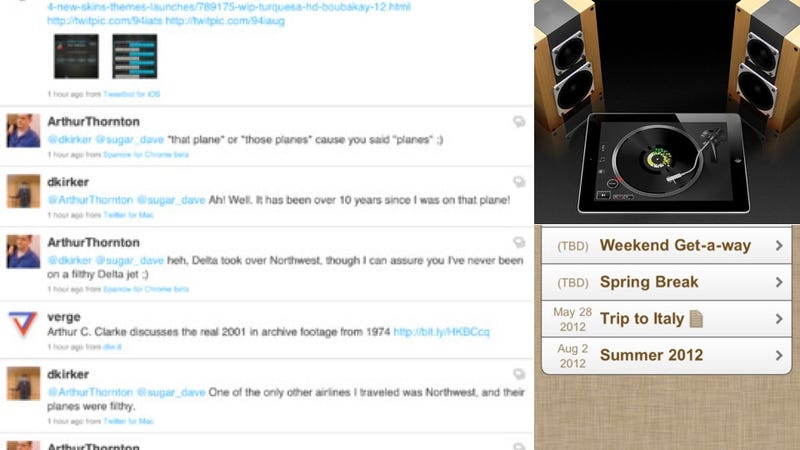Click conversation bubble on ArthurThornton's "that plane" tweet

pyautogui.click(x=519, y=121)
